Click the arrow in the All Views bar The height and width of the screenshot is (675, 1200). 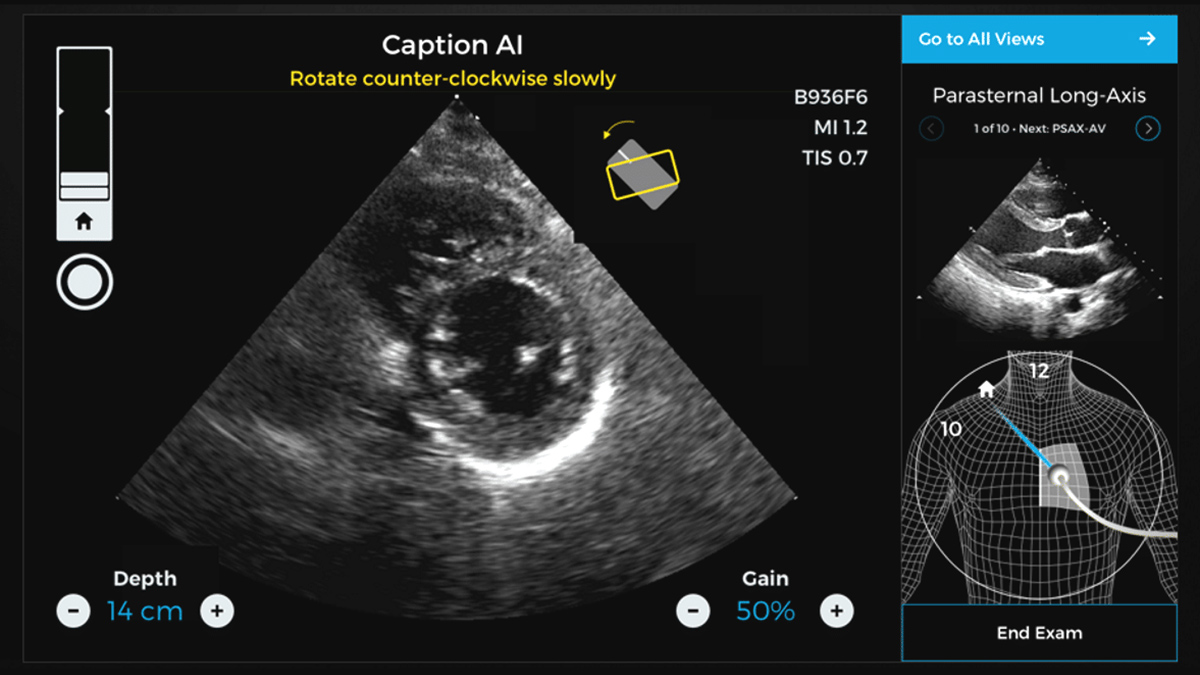pyautogui.click(x=1147, y=39)
